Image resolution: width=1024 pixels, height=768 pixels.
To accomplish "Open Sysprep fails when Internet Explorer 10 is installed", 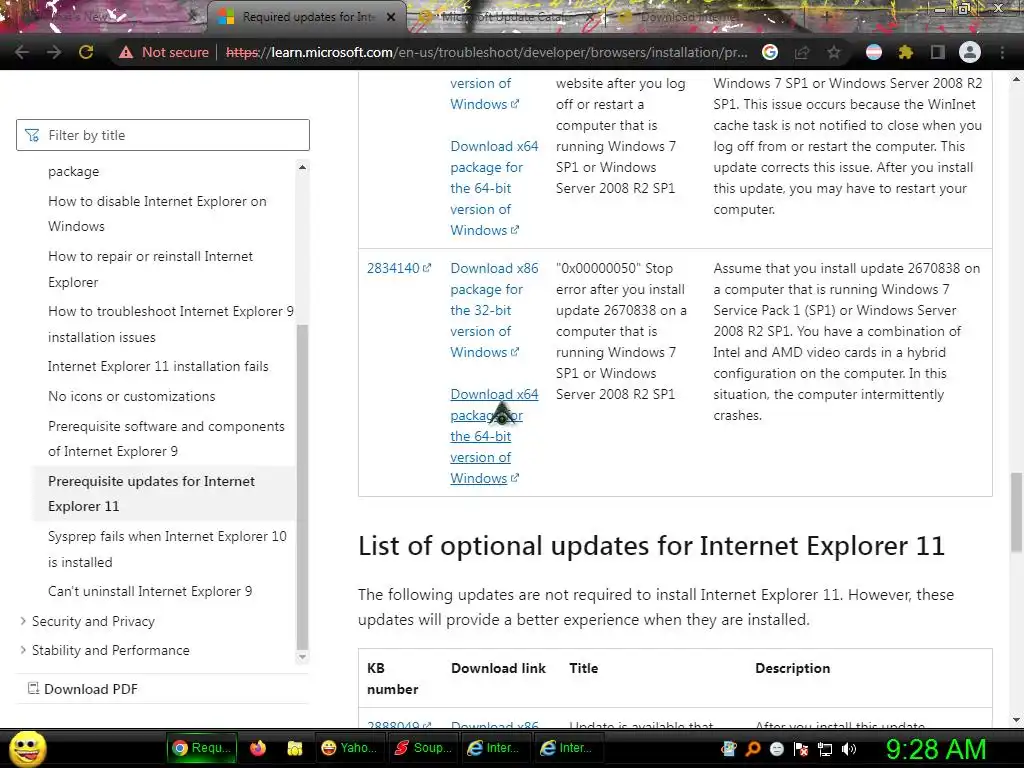I will click(x=167, y=549).
